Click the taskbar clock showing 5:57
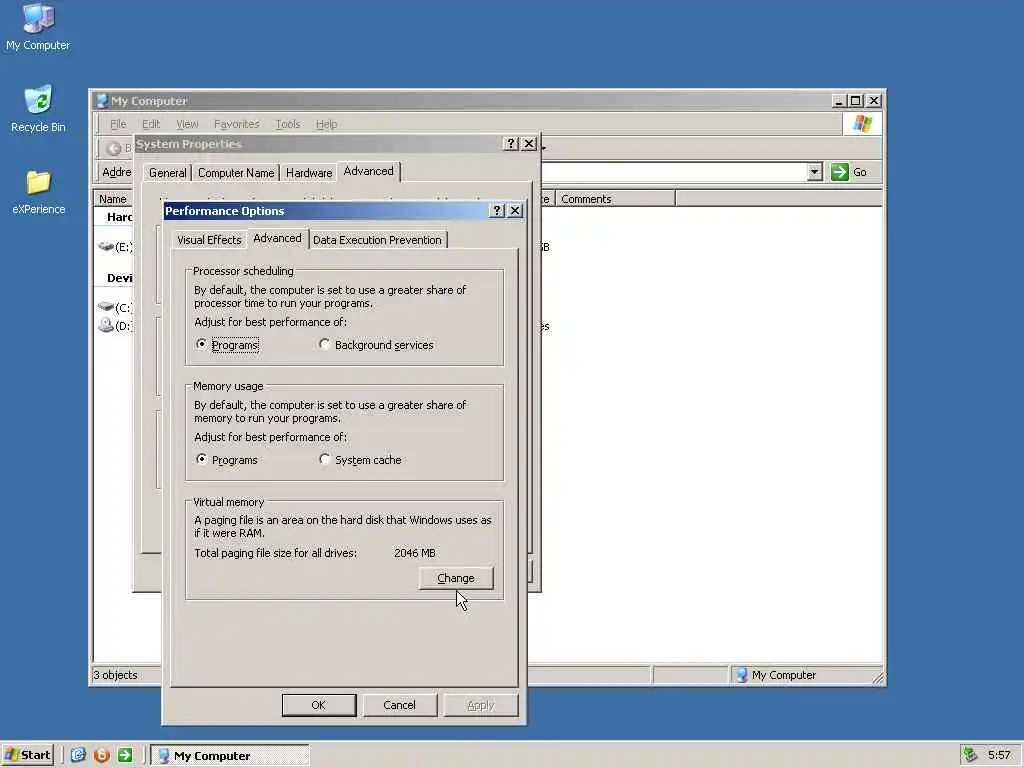 pyautogui.click(x=999, y=755)
